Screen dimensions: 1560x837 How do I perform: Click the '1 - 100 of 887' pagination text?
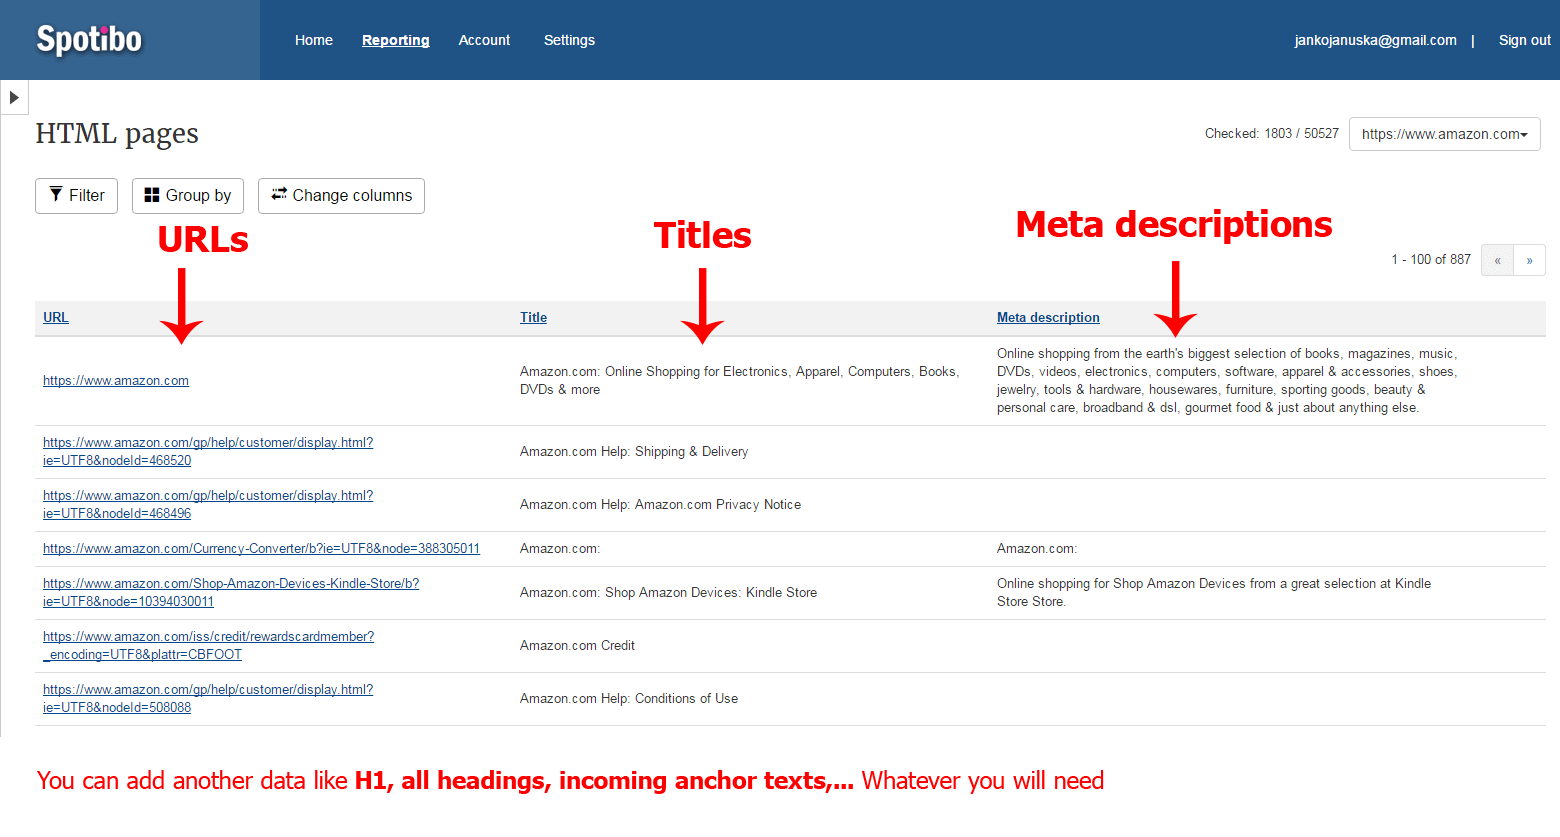click(1431, 260)
